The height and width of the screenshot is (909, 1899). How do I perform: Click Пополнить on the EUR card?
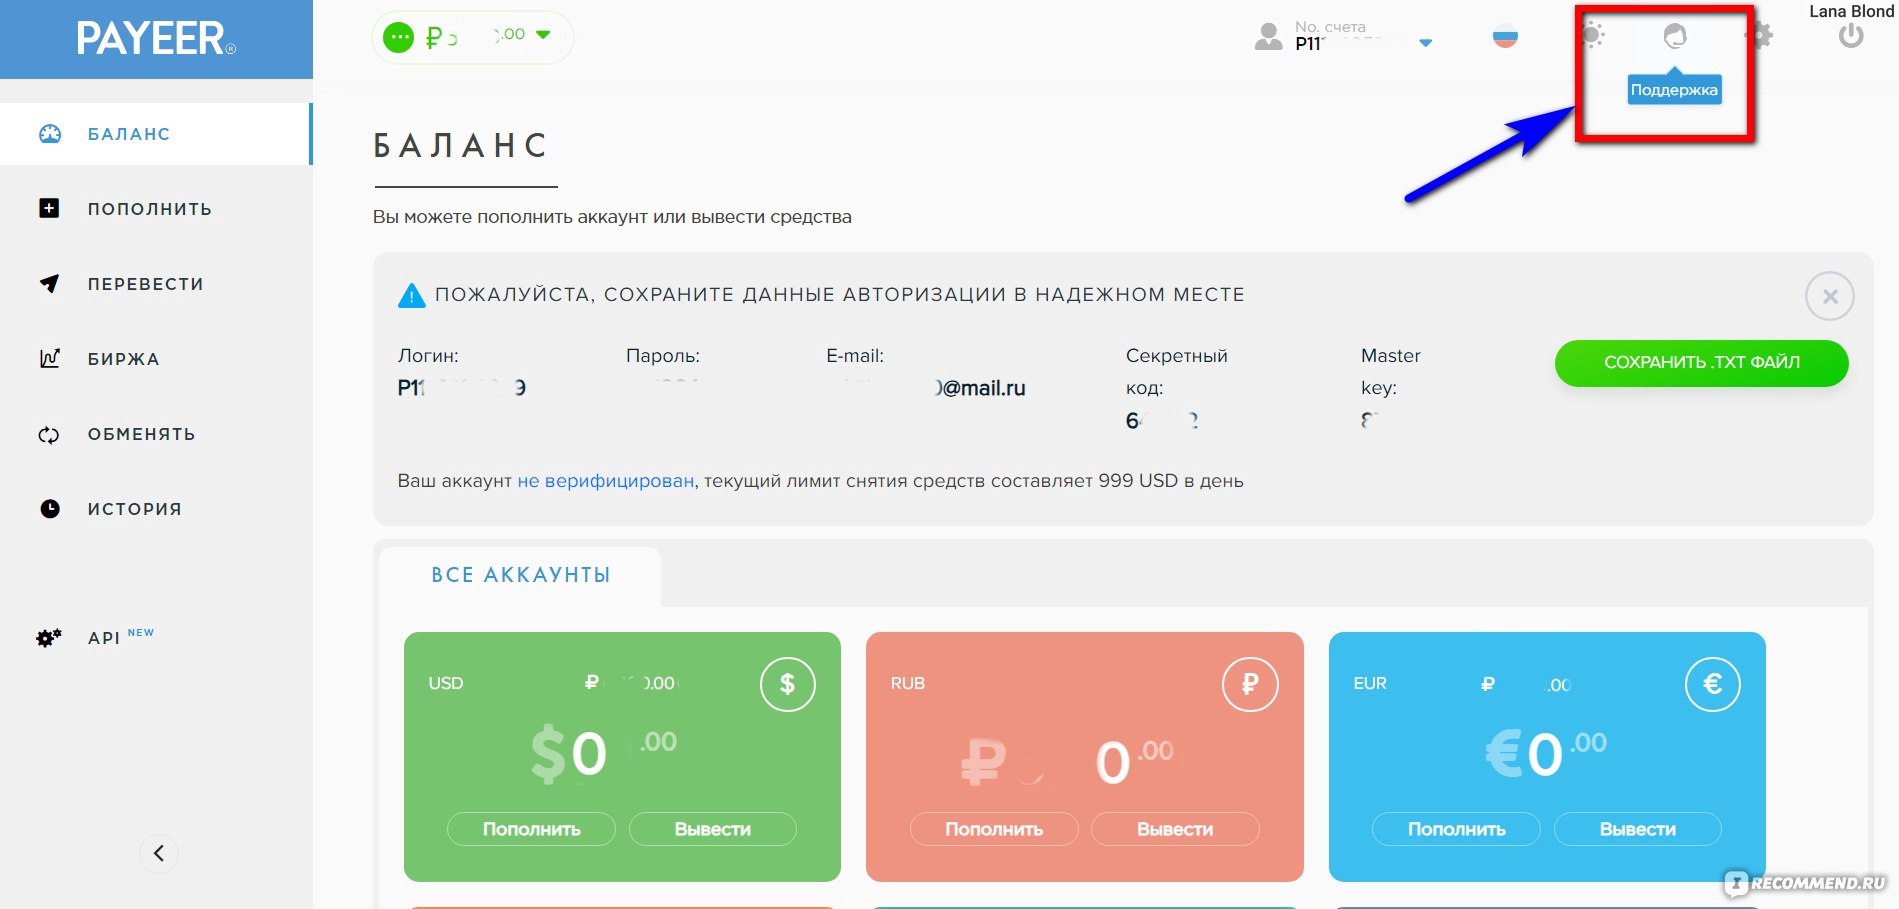[x=1456, y=829]
